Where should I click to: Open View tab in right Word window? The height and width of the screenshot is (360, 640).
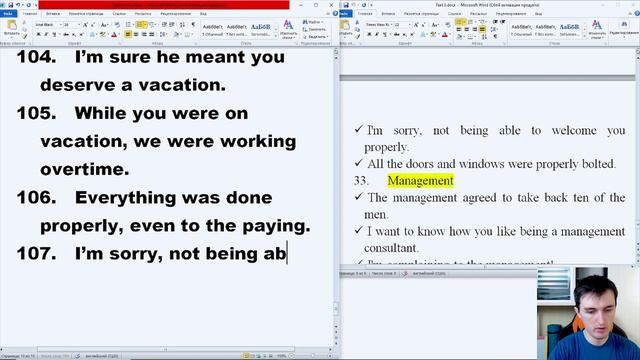(x=539, y=14)
